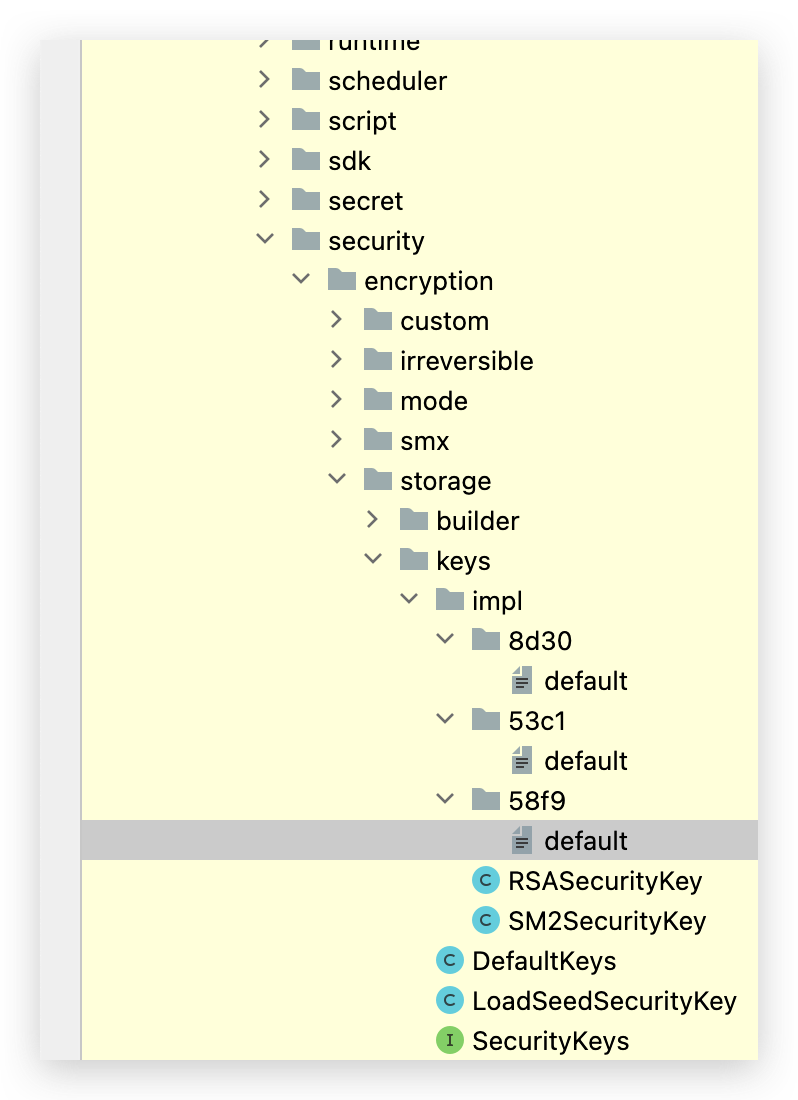Viewport: 798px width, 1100px height.
Task: Select the DefaultKeys class icon
Action: (x=449, y=960)
